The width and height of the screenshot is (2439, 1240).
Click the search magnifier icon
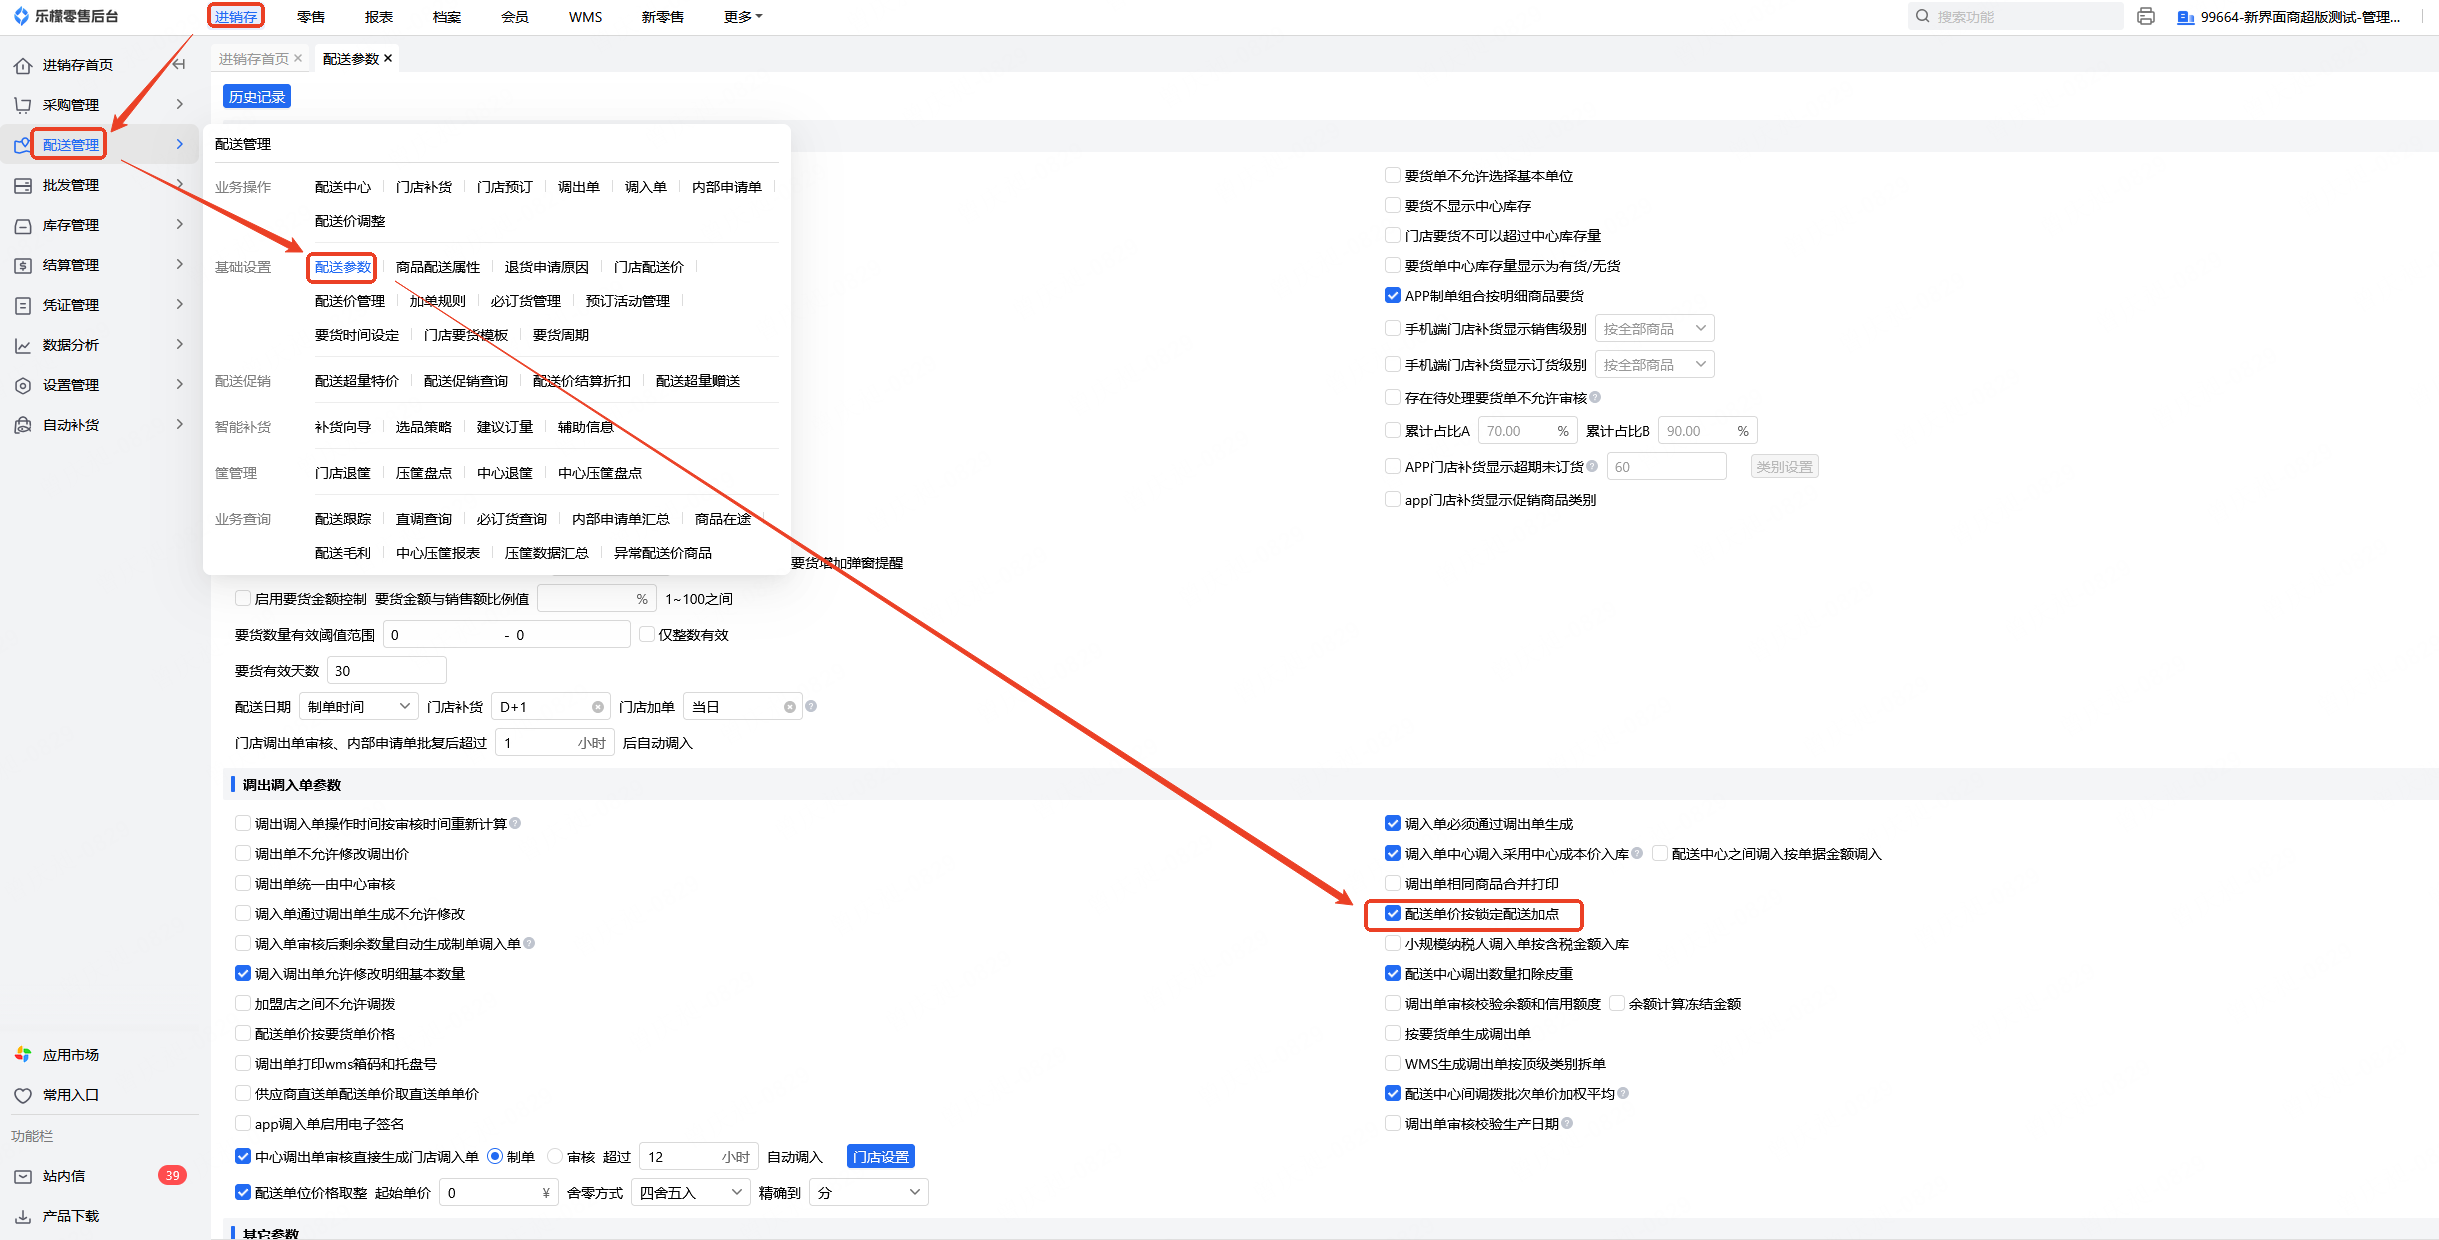tap(1922, 16)
